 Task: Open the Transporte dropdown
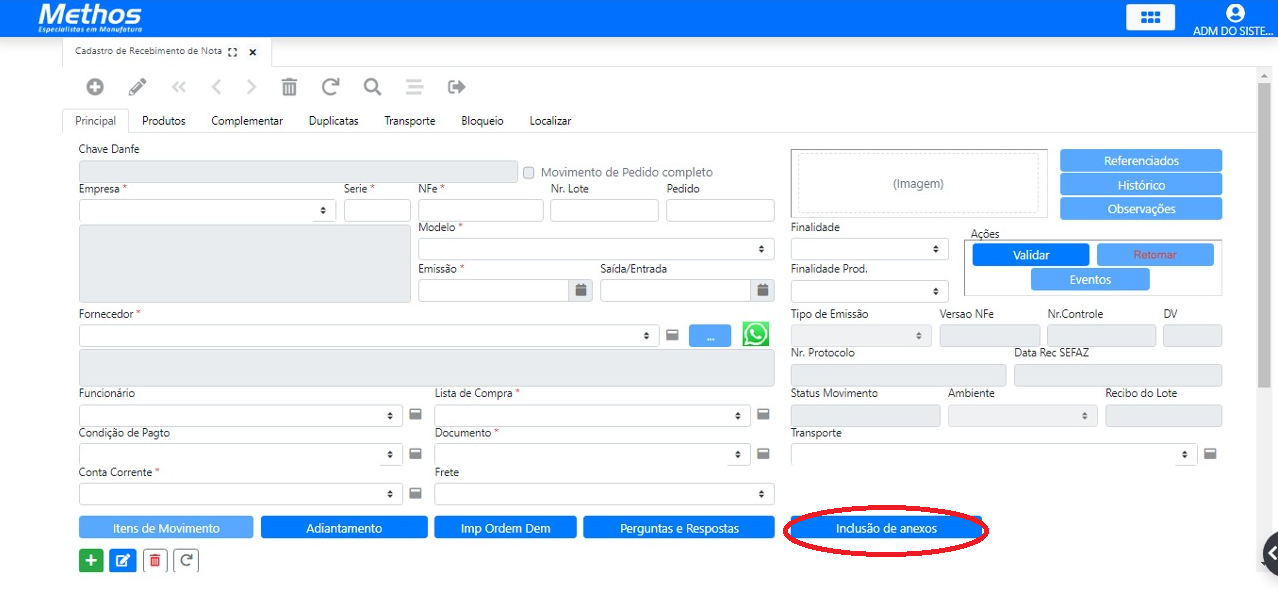[x=994, y=454]
